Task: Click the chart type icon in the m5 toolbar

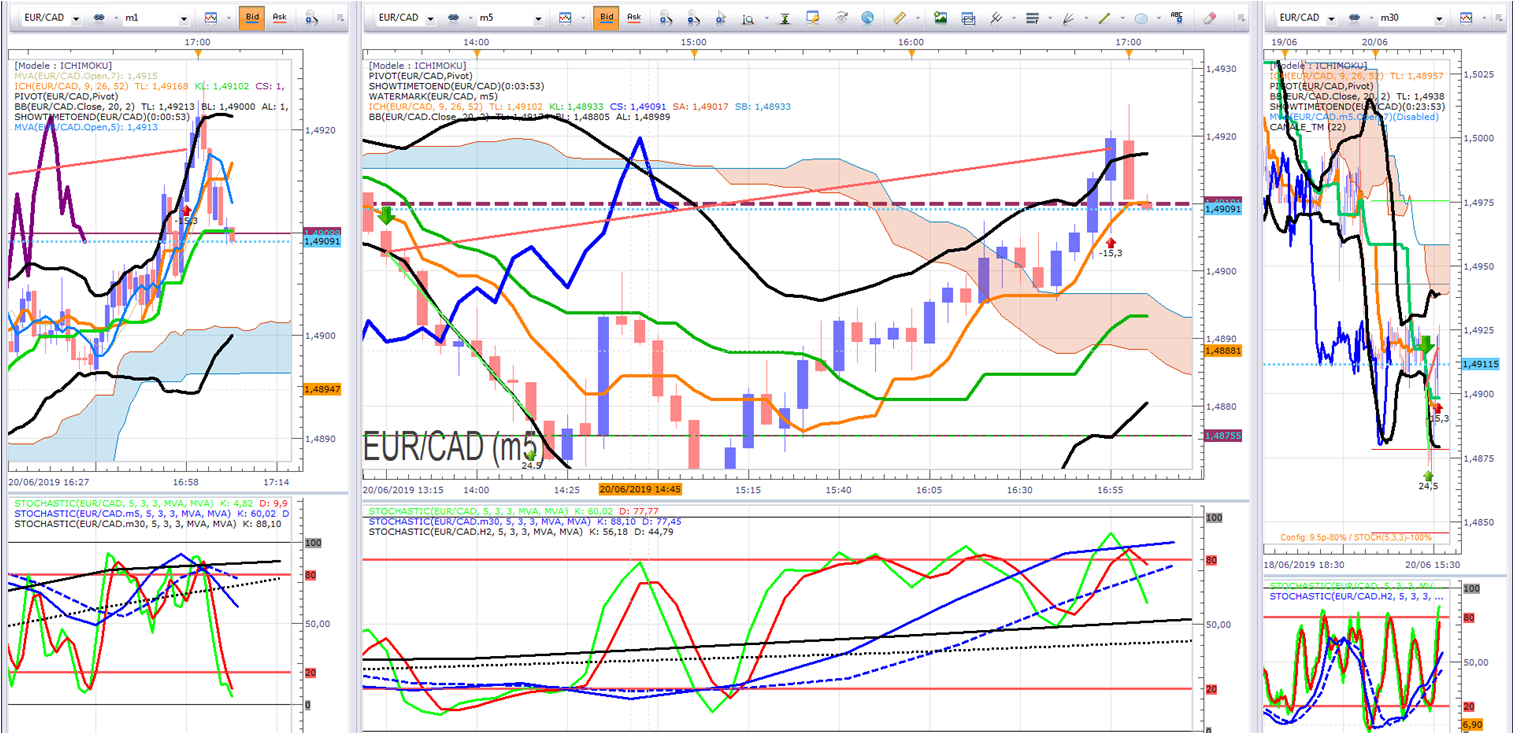Action: click(566, 18)
